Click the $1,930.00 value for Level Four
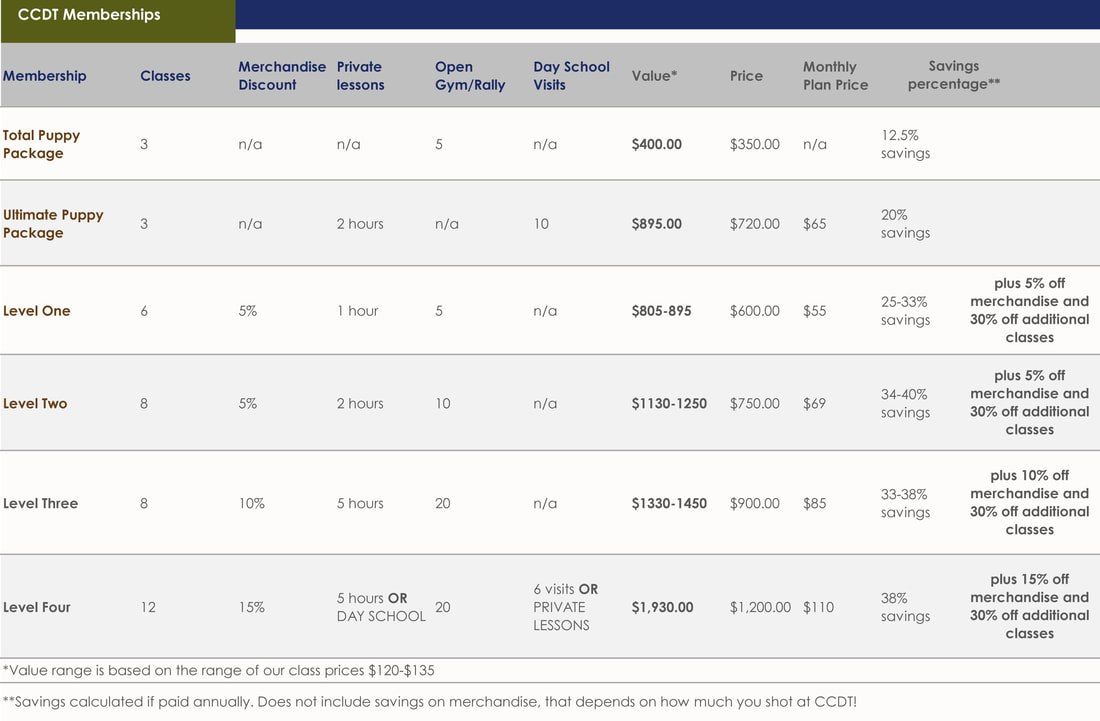1100x721 pixels. 662,607
